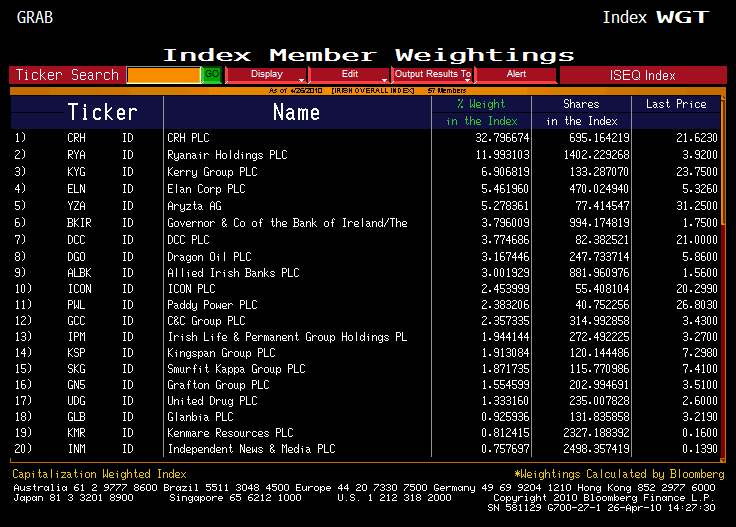Click the Last Price column header
Screen dimensions: 736x527
coord(676,104)
